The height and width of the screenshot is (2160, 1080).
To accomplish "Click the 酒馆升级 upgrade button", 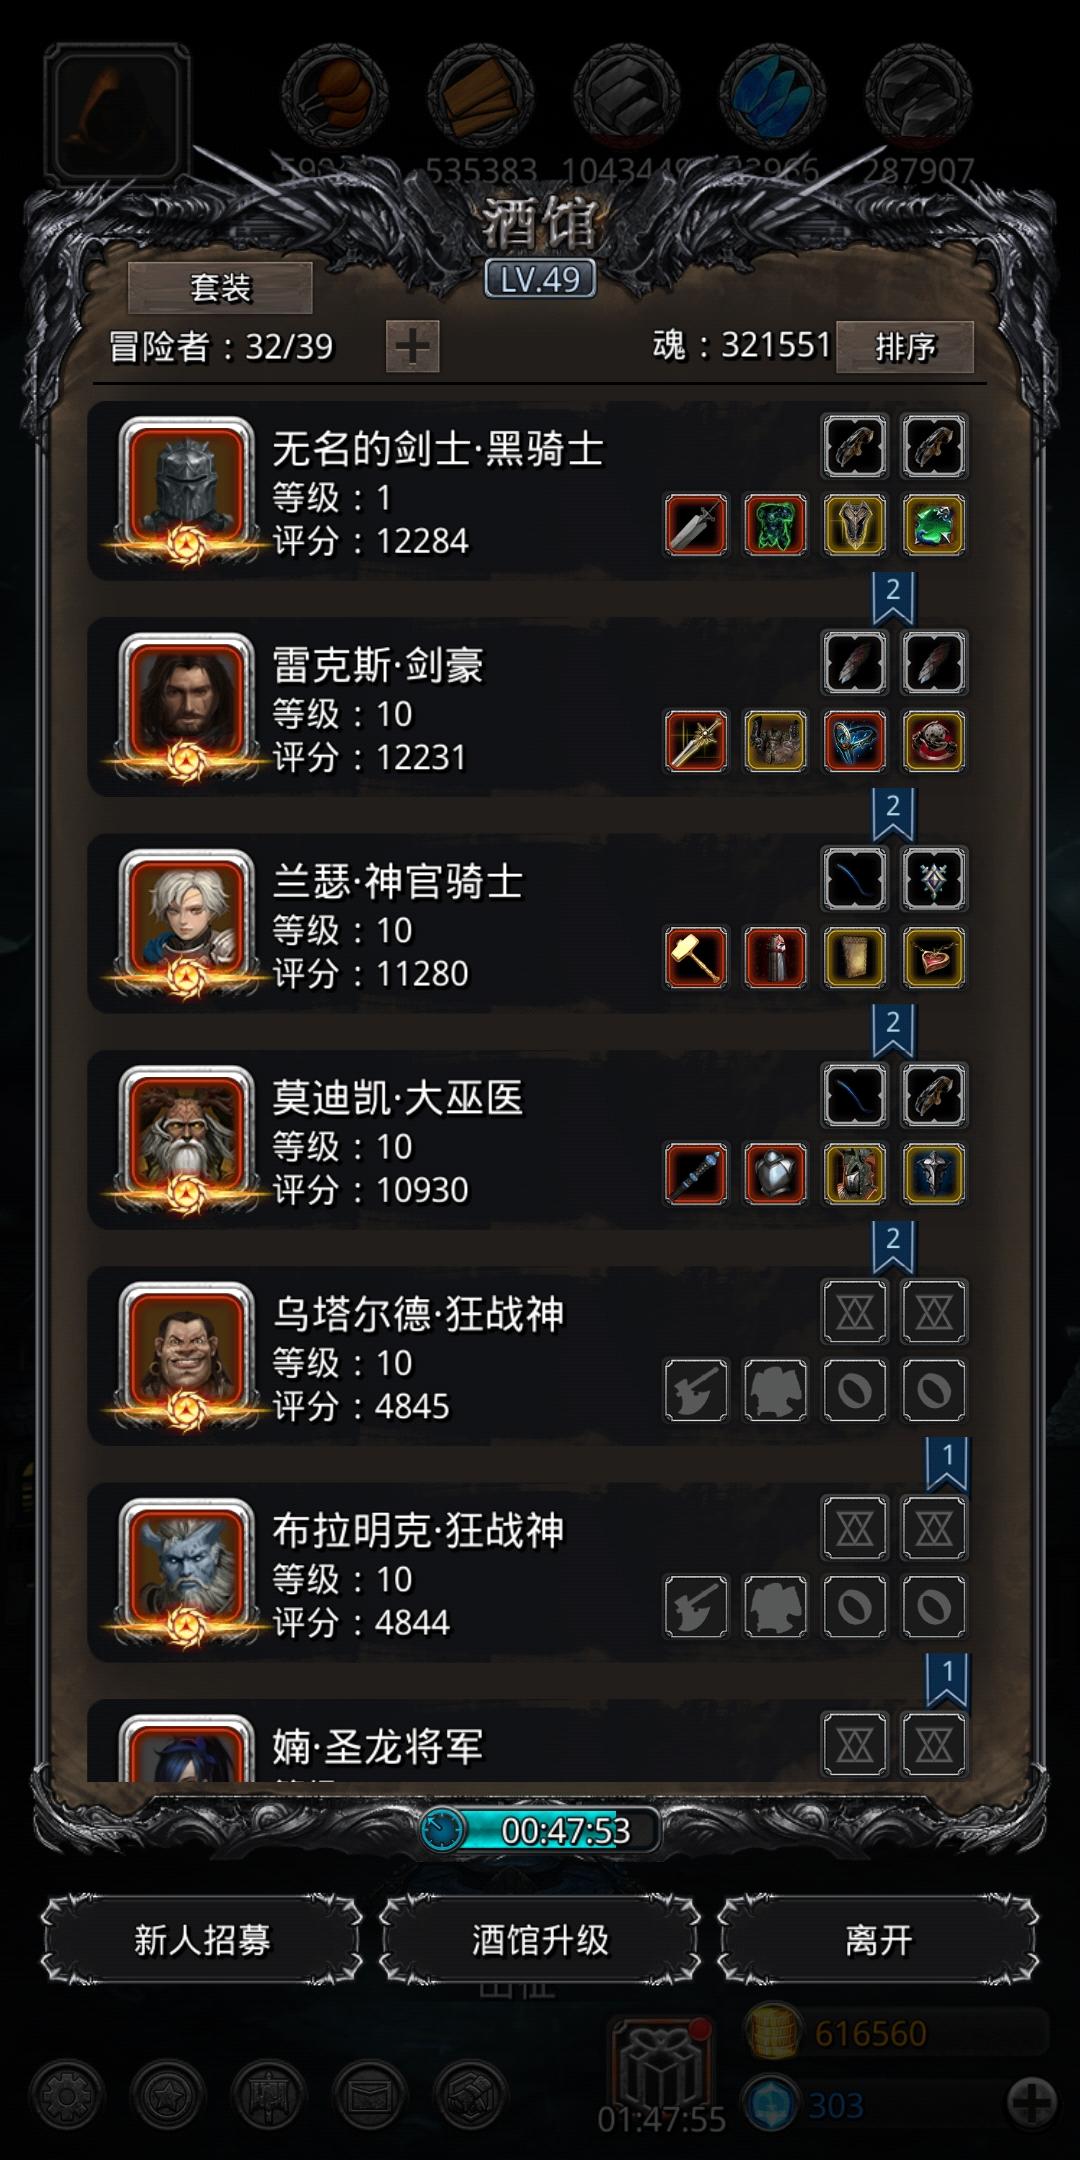I will [540, 1940].
